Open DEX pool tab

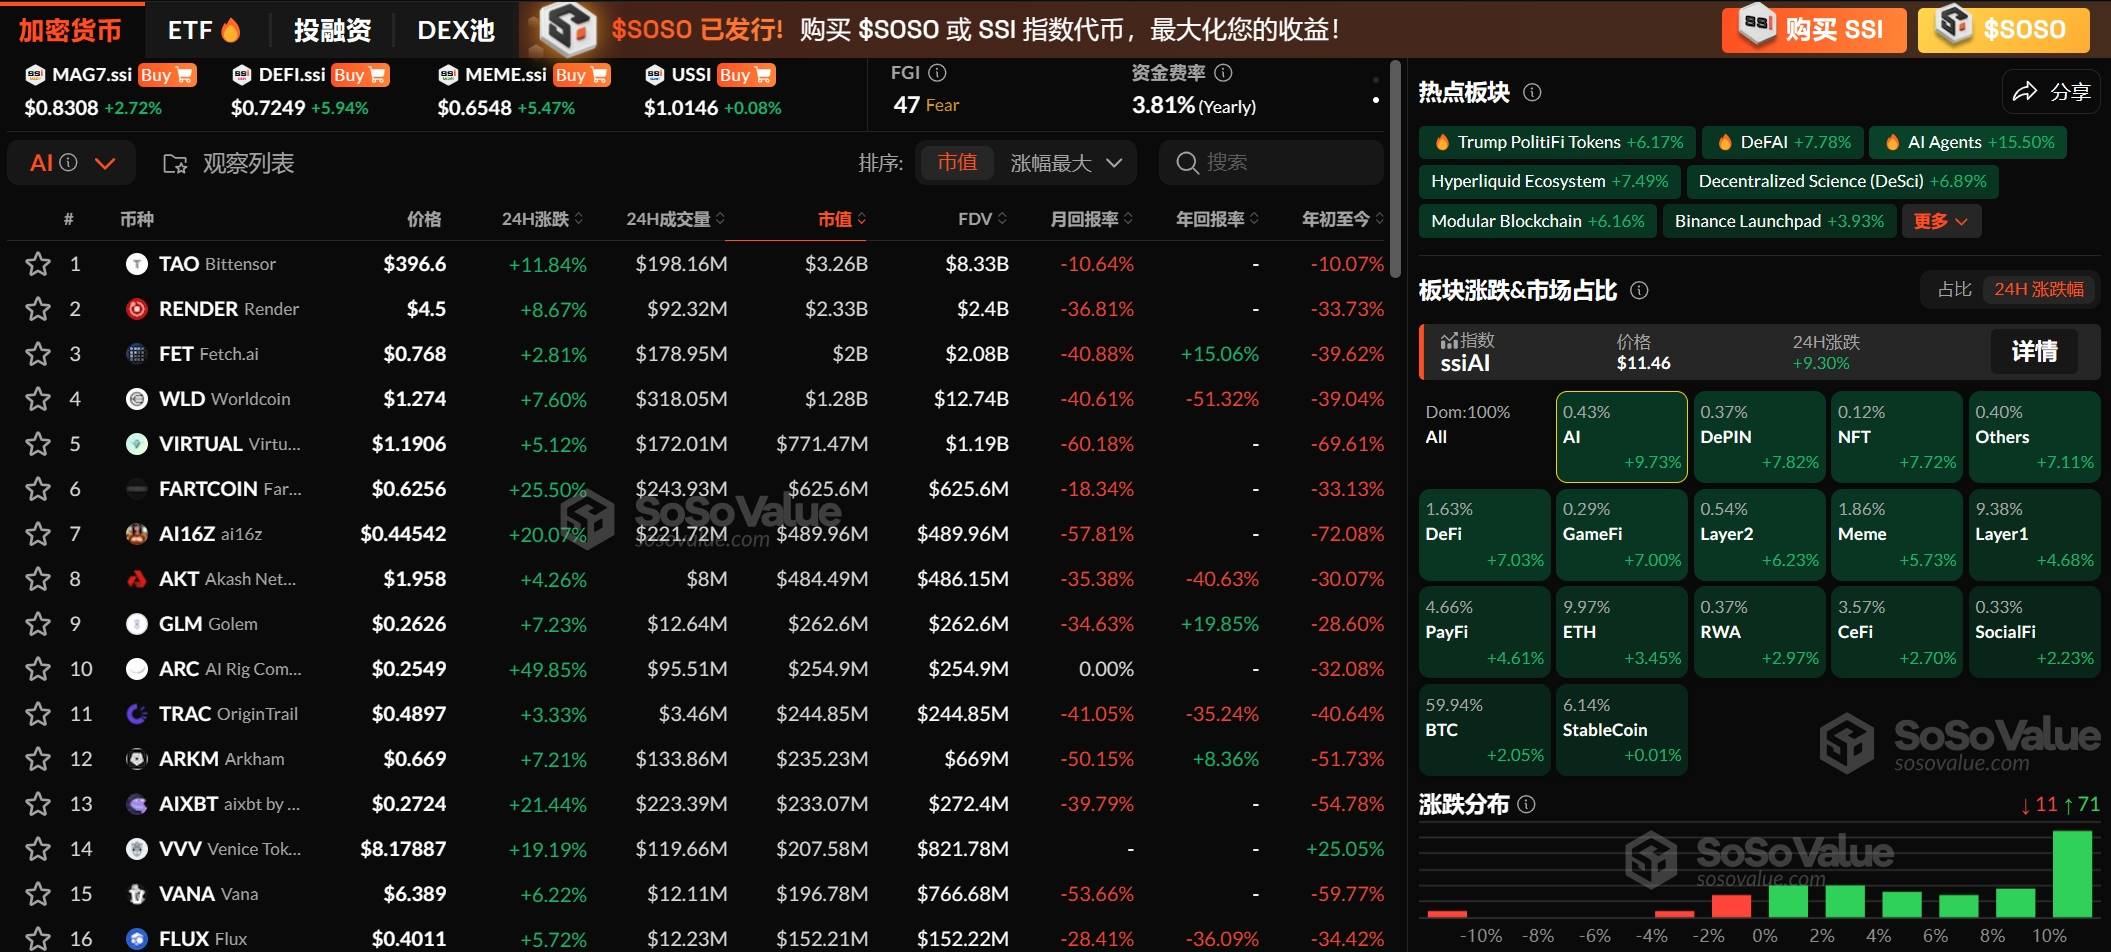tap(456, 30)
